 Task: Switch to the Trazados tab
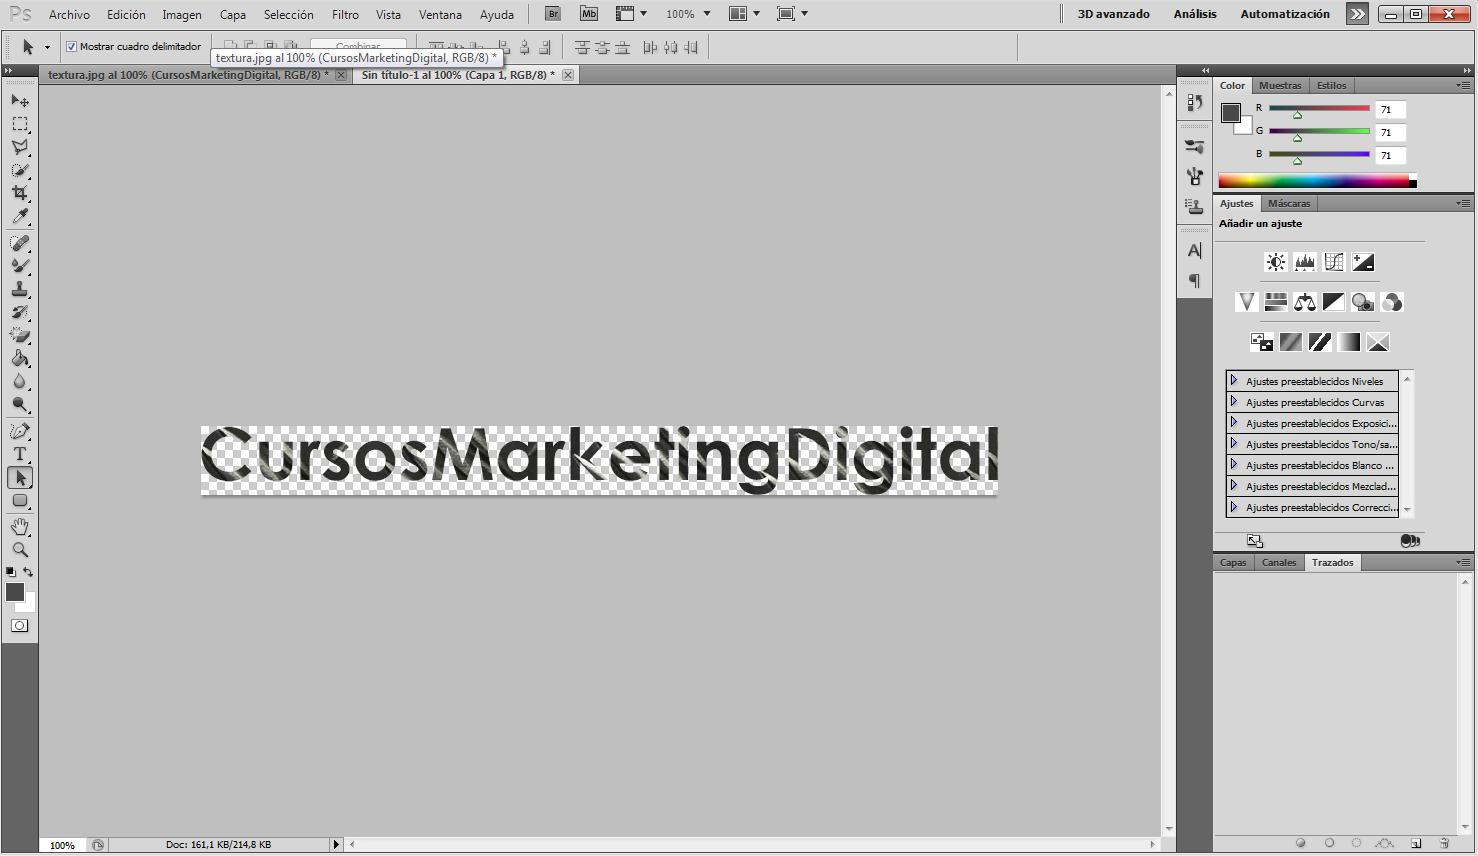1332,562
